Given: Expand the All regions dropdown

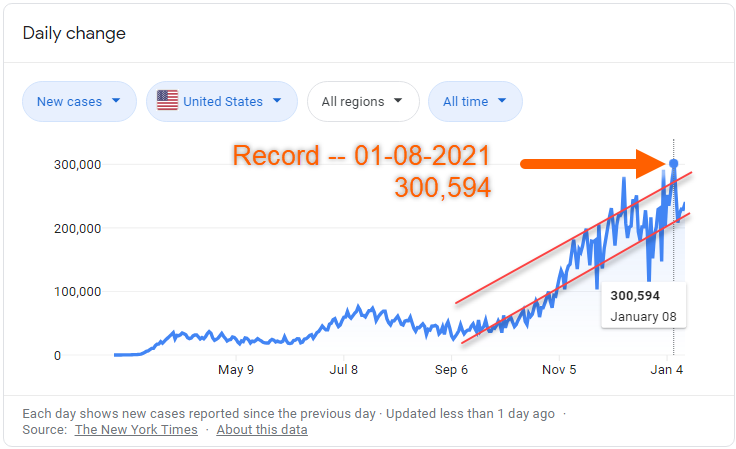Looking at the screenshot, I should (362, 101).
